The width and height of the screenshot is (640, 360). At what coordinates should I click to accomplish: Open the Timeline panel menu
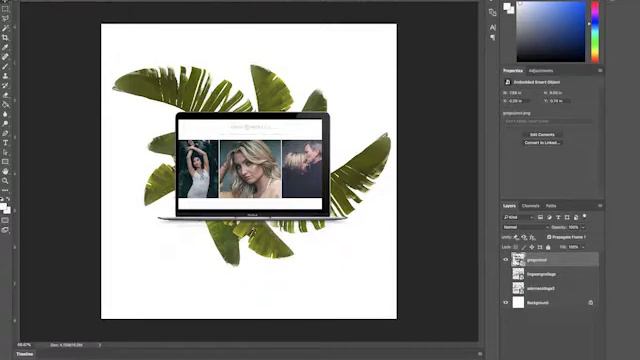point(480,354)
